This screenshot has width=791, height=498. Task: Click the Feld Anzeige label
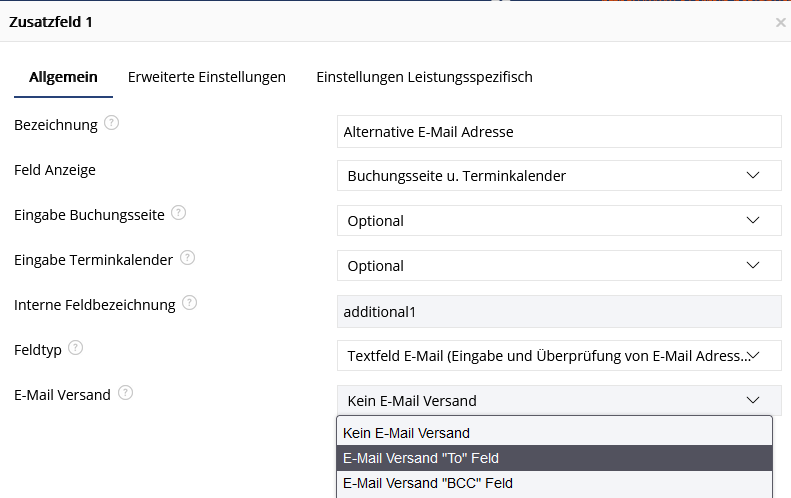coord(55,170)
